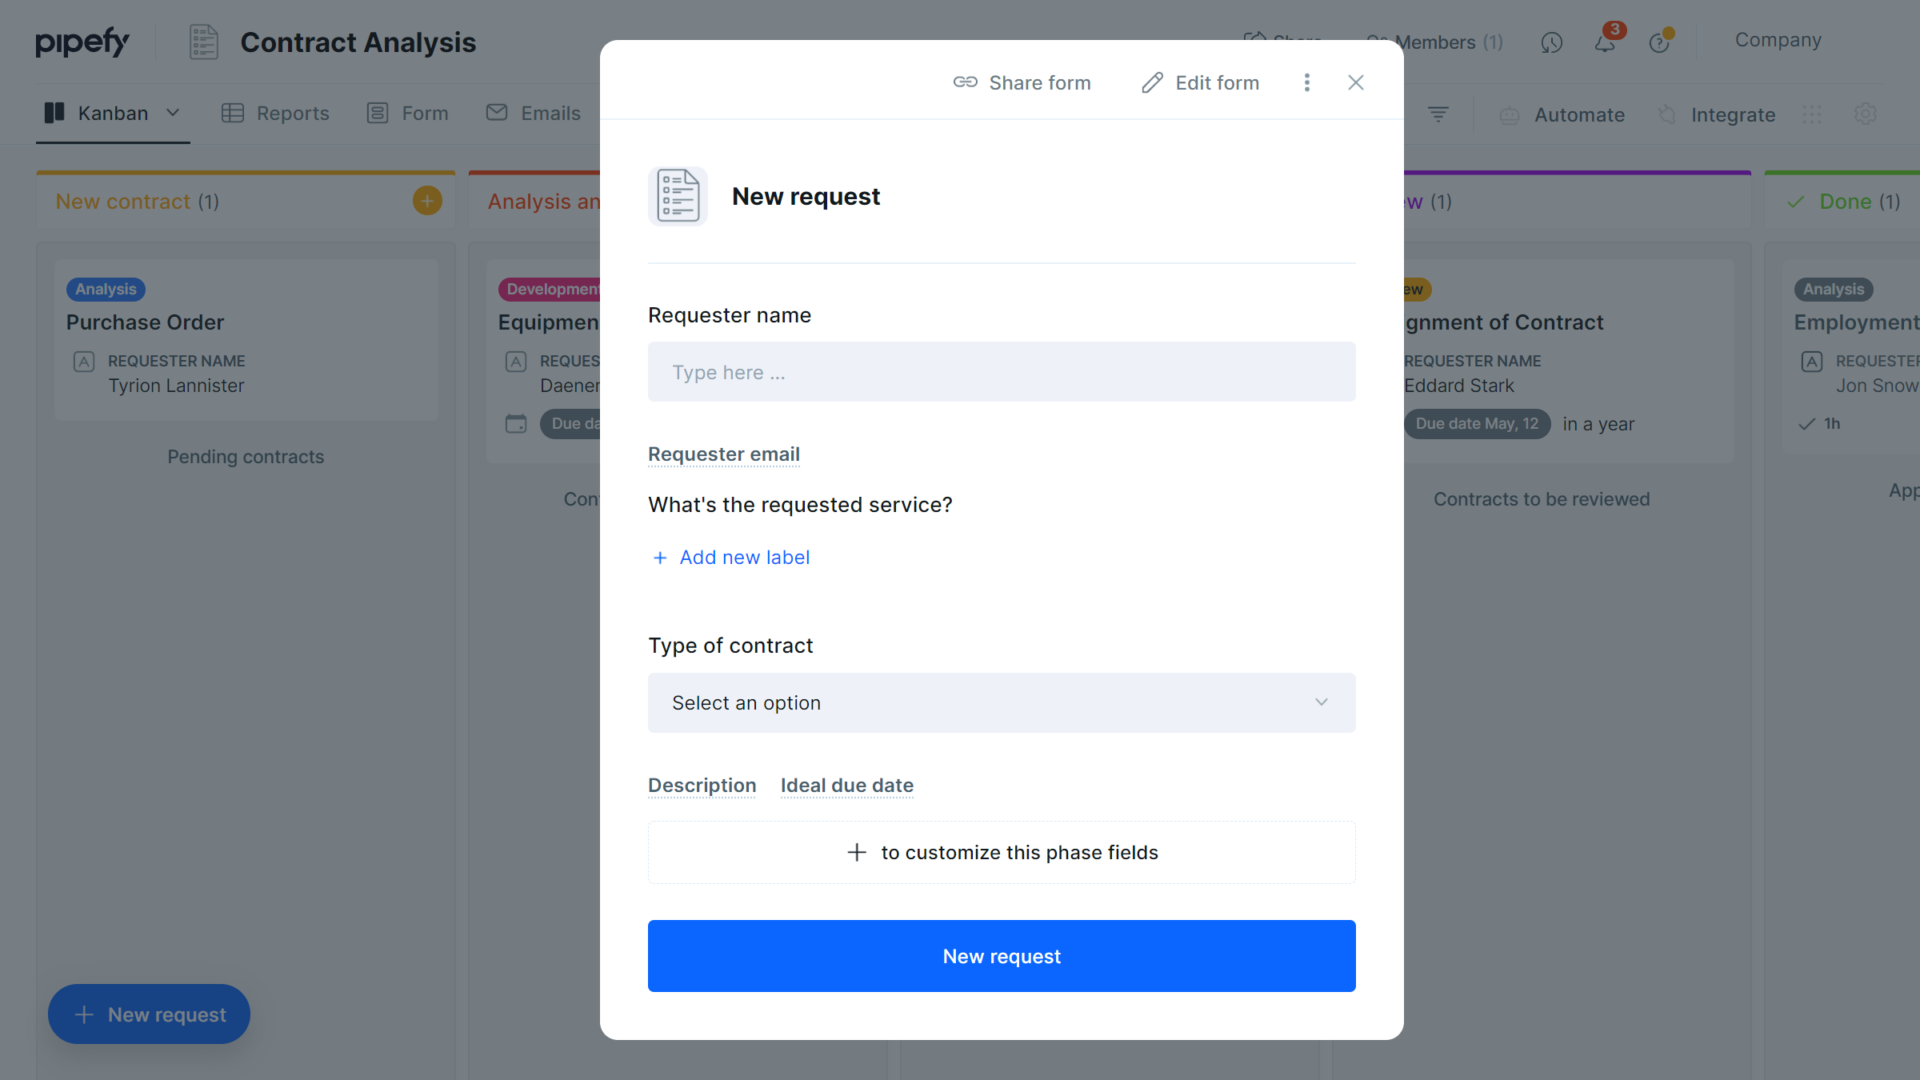Switch to the Ideal due date field tab
This screenshot has width=1920, height=1080.
[x=847, y=786]
